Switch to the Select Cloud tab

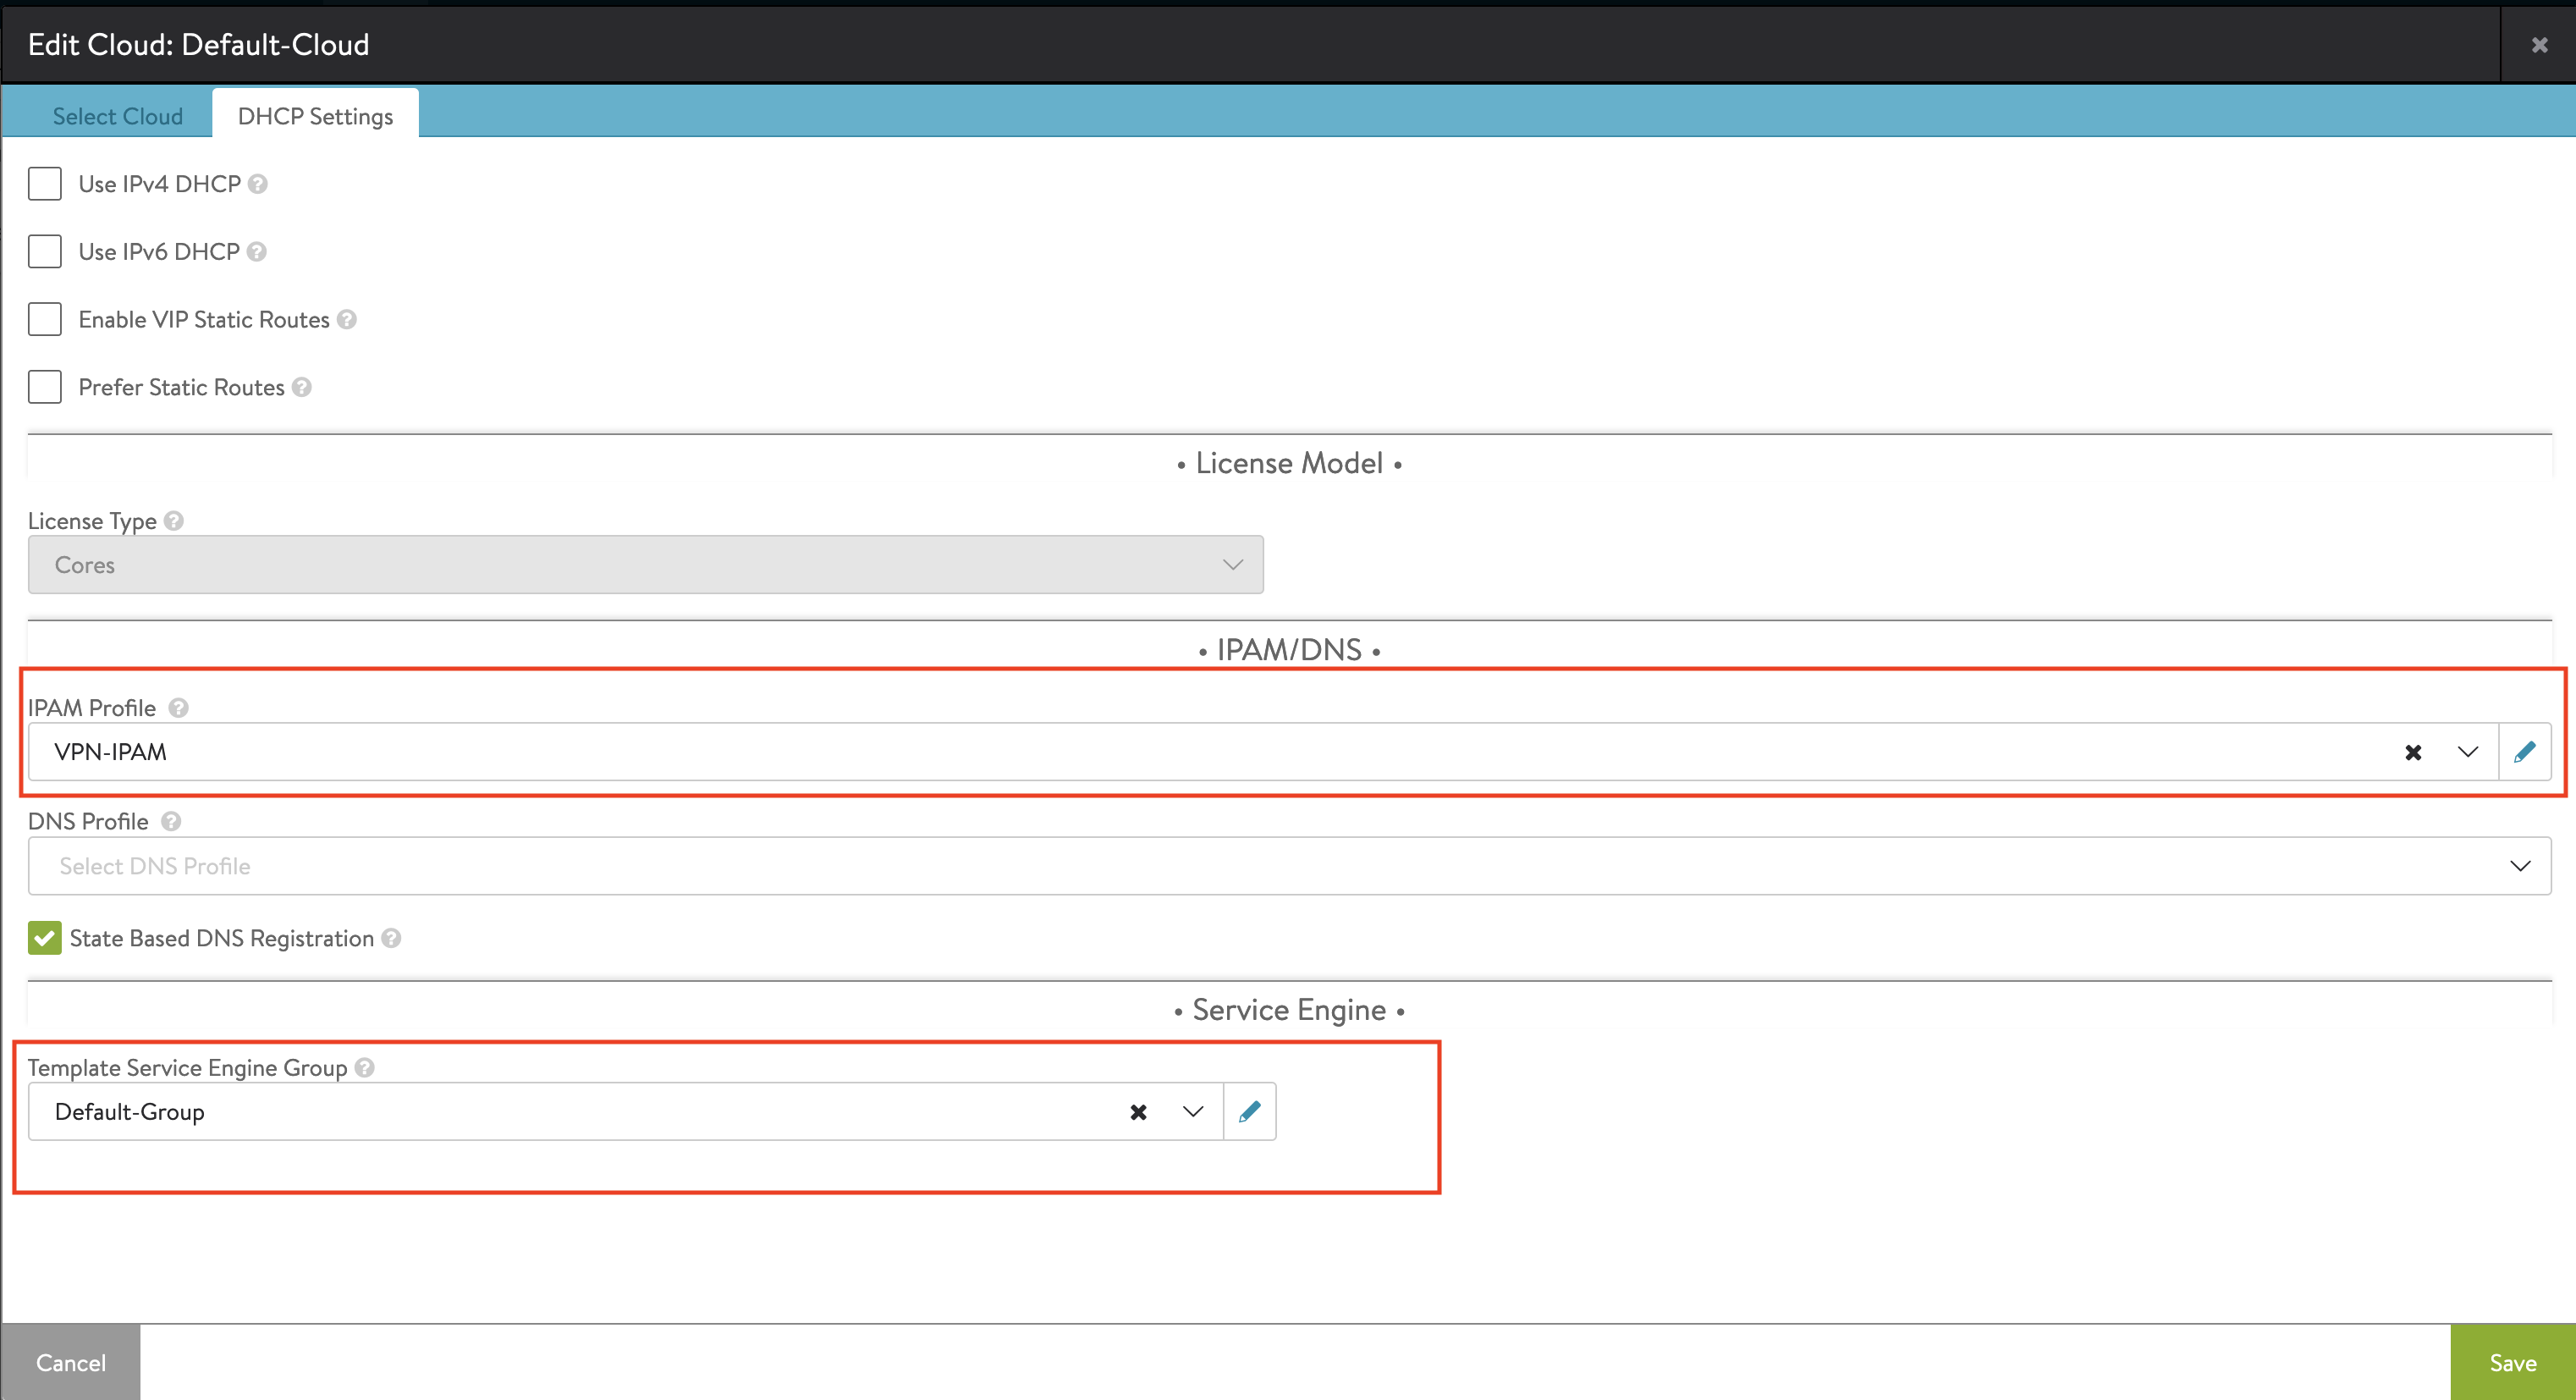(117, 115)
